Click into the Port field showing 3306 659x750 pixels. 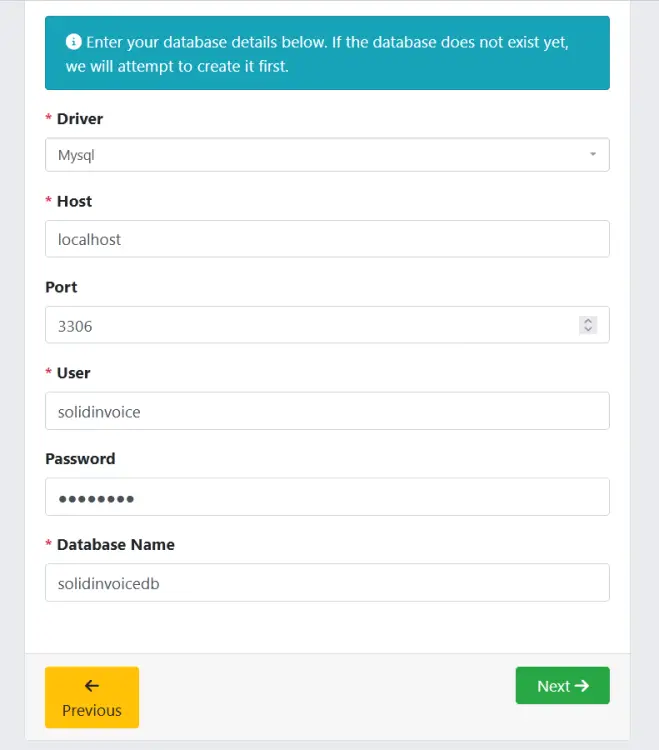pyautogui.click(x=310, y=325)
